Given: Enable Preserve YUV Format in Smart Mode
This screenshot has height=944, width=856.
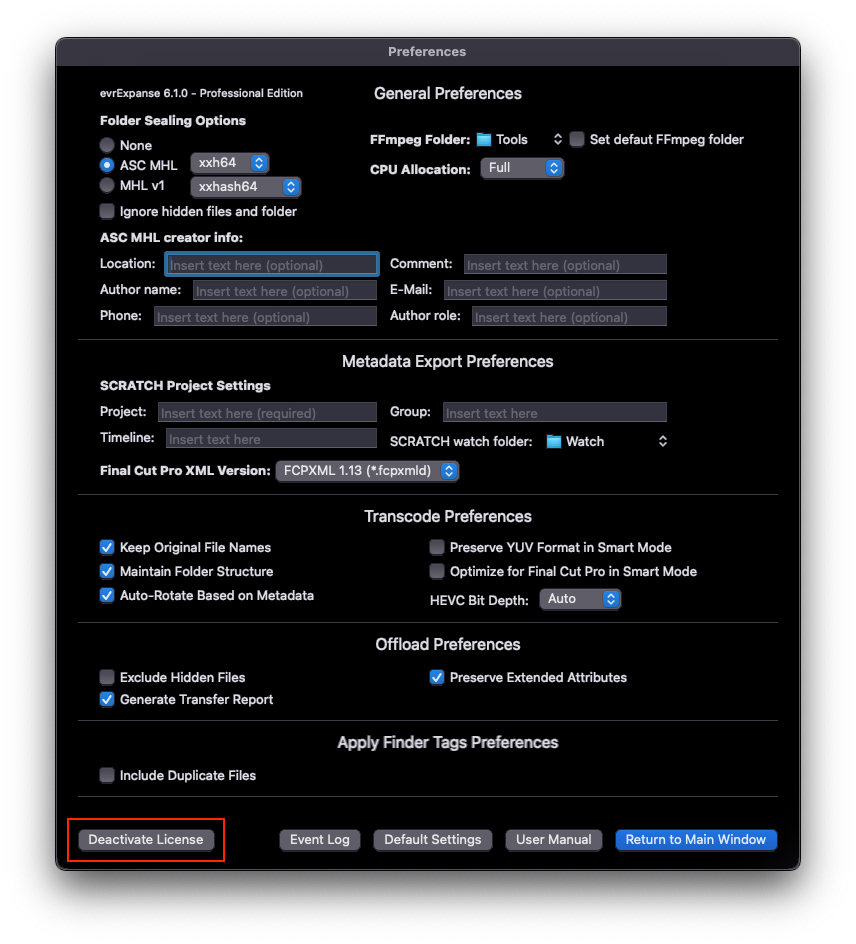Looking at the screenshot, I should pos(437,548).
